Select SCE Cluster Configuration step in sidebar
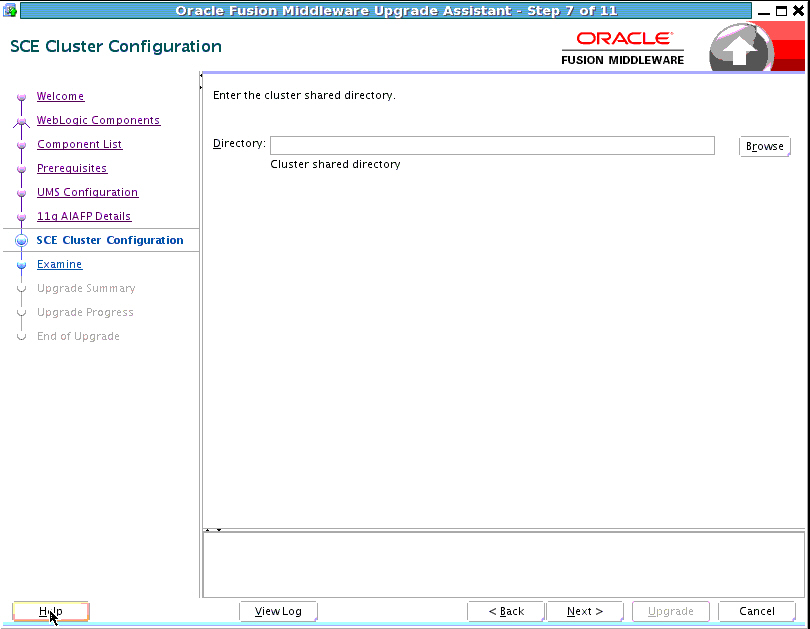 pos(110,241)
